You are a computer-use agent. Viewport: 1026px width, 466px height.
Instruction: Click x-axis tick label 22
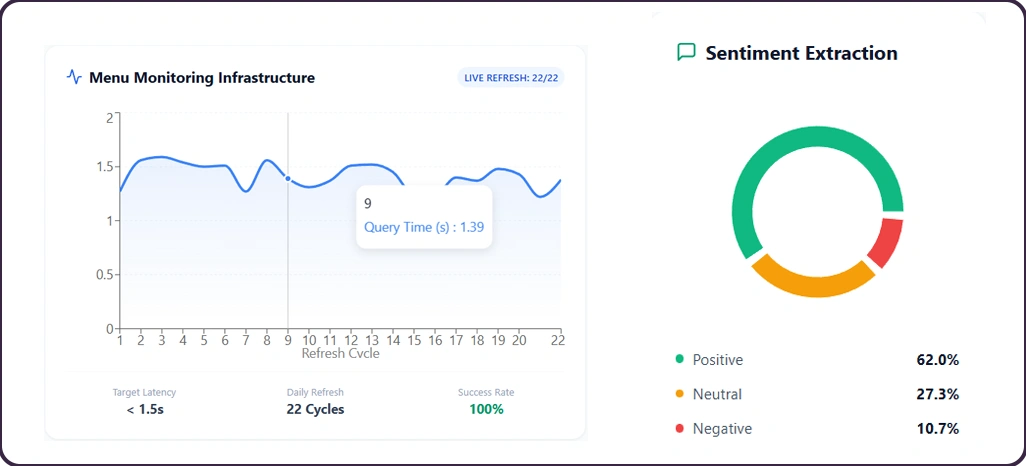coord(558,340)
